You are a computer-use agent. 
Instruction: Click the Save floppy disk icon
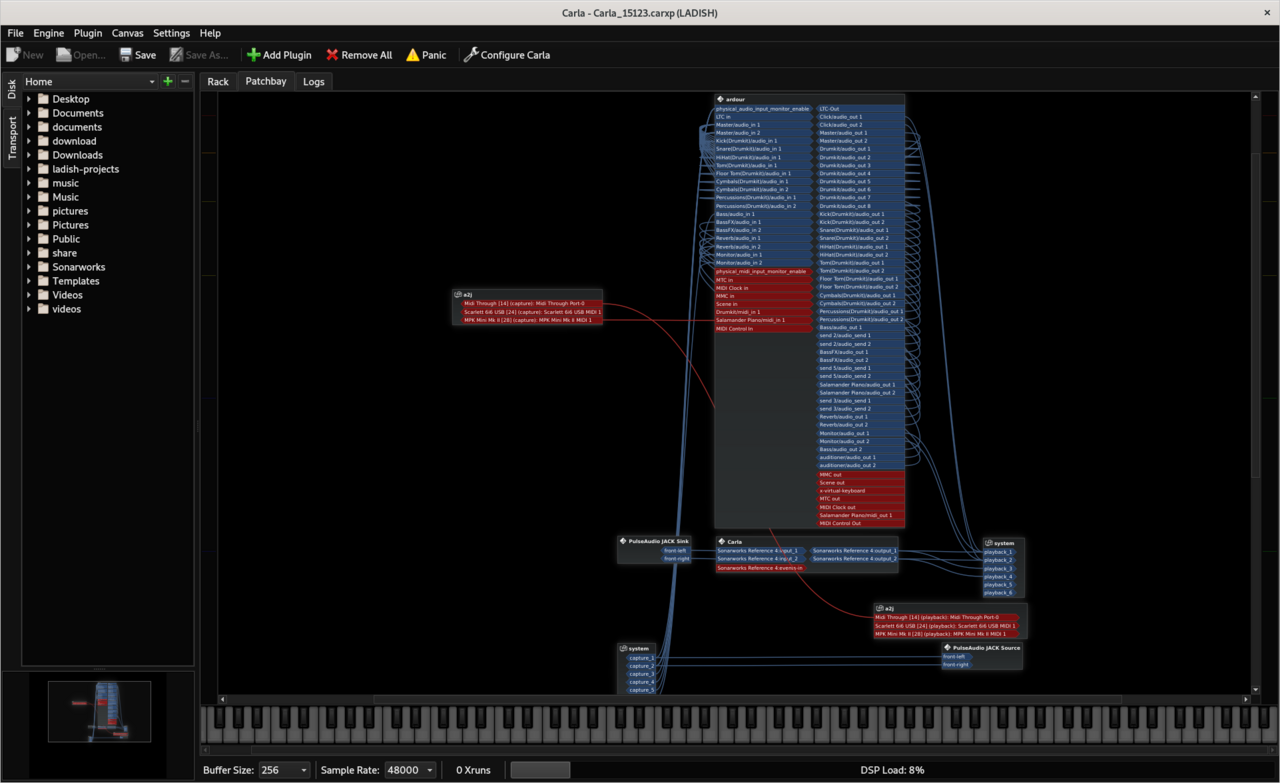pos(126,55)
